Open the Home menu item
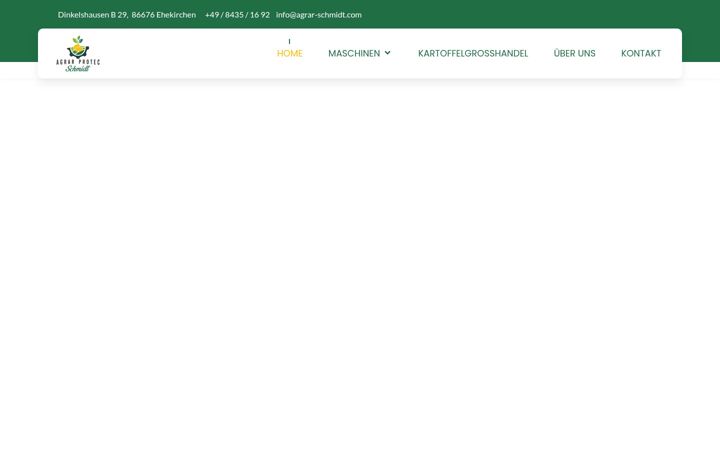720x450 pixels. 290,53
